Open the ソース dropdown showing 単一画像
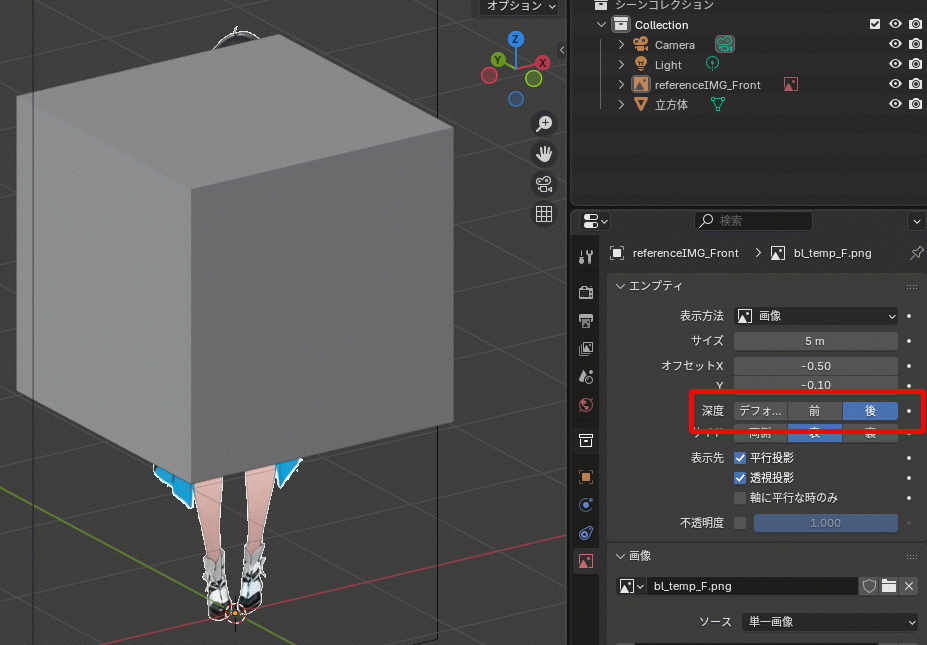 point(828,622)
